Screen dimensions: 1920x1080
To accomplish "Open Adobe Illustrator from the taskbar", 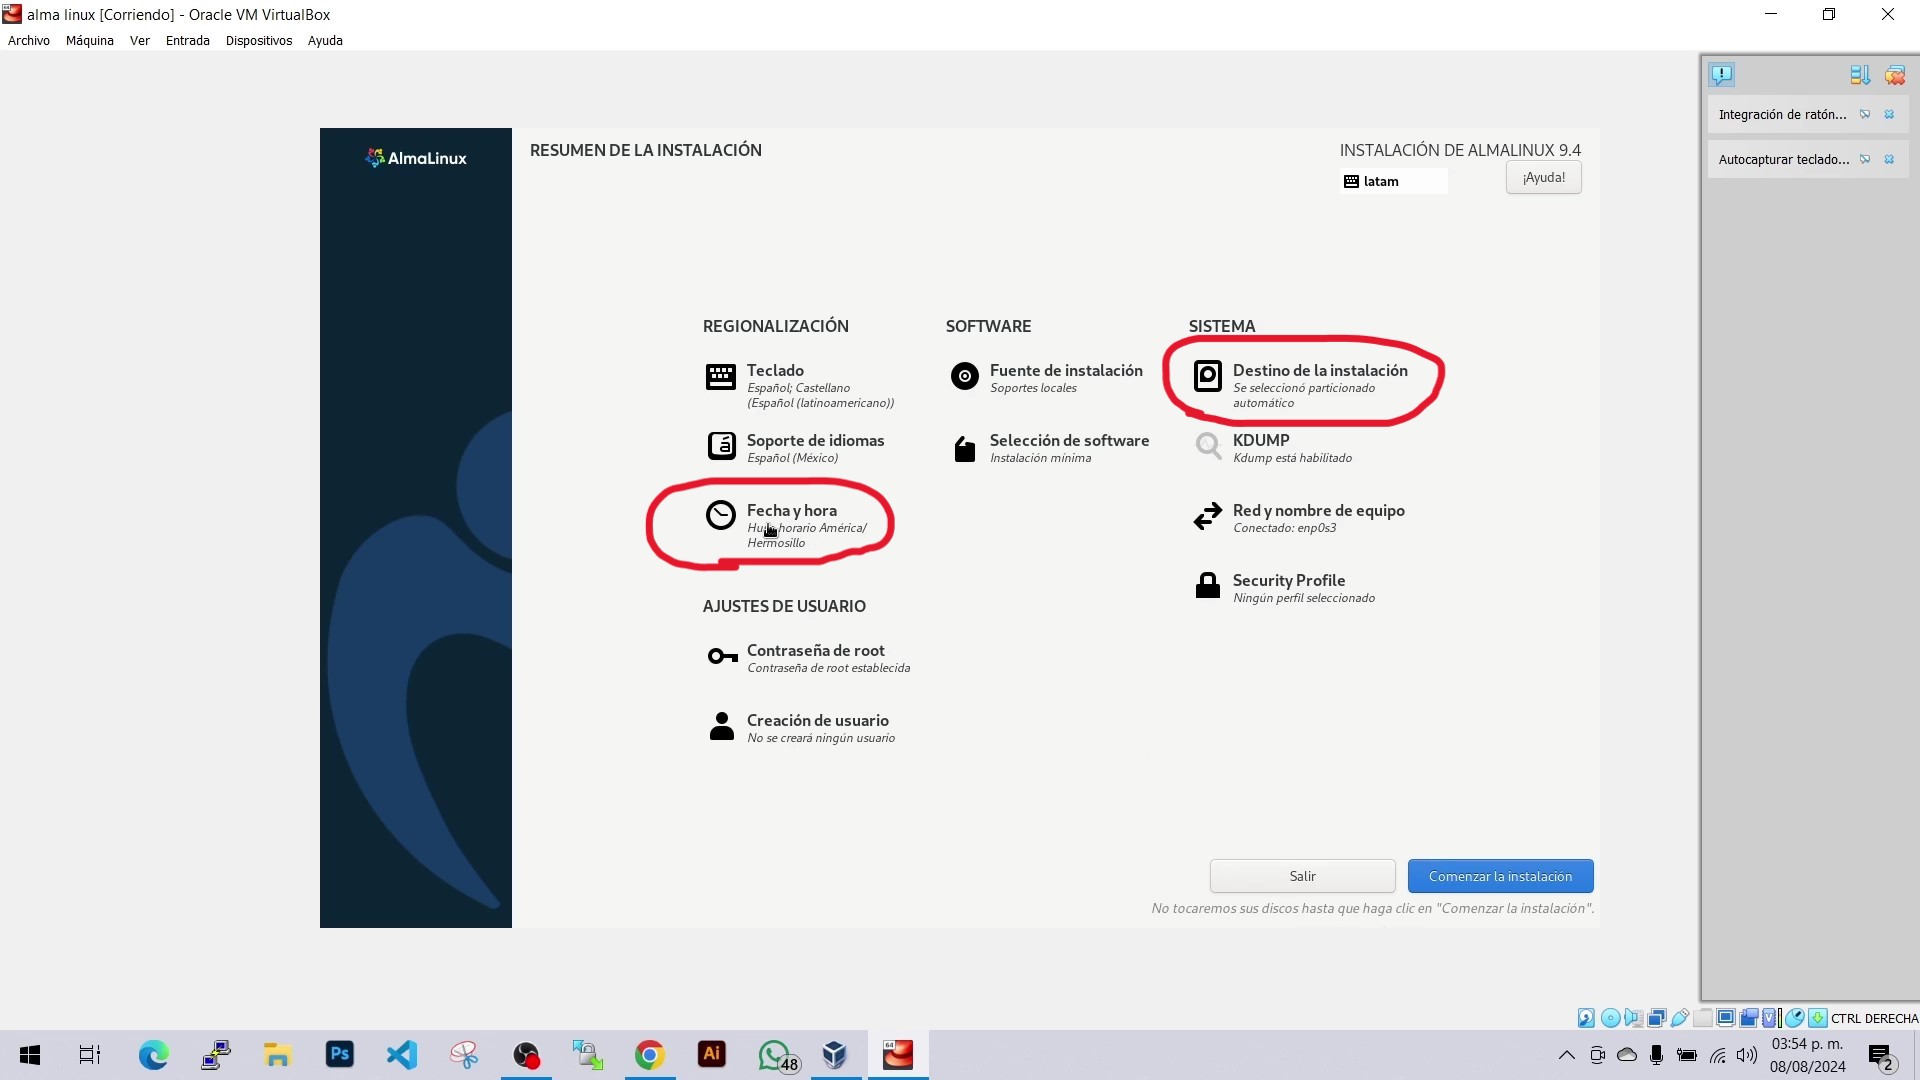I will pos(712,1055).
